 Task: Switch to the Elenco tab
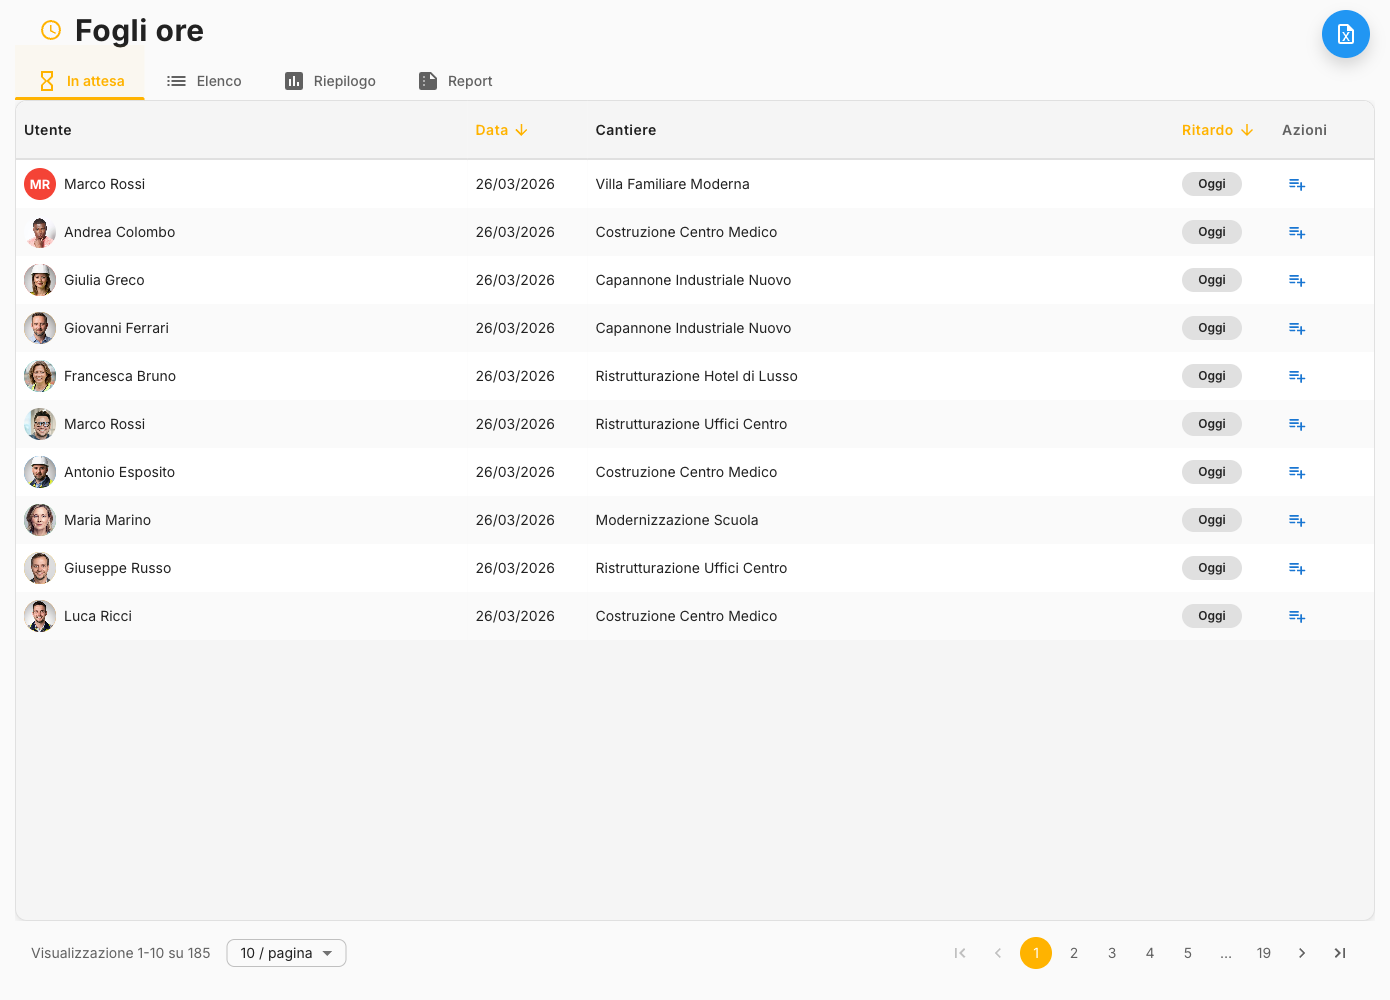tap(204, 81)
